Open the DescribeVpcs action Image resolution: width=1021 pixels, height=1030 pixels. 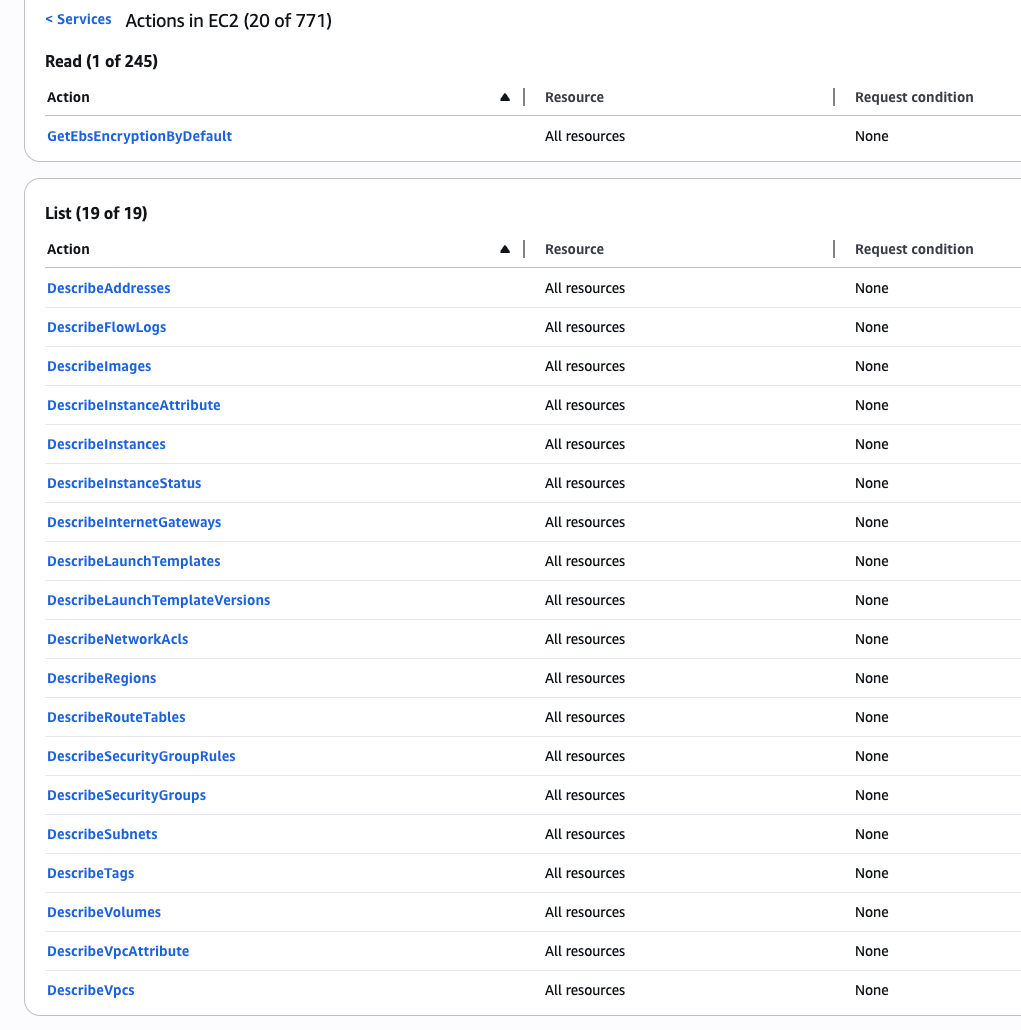[90, 989]
